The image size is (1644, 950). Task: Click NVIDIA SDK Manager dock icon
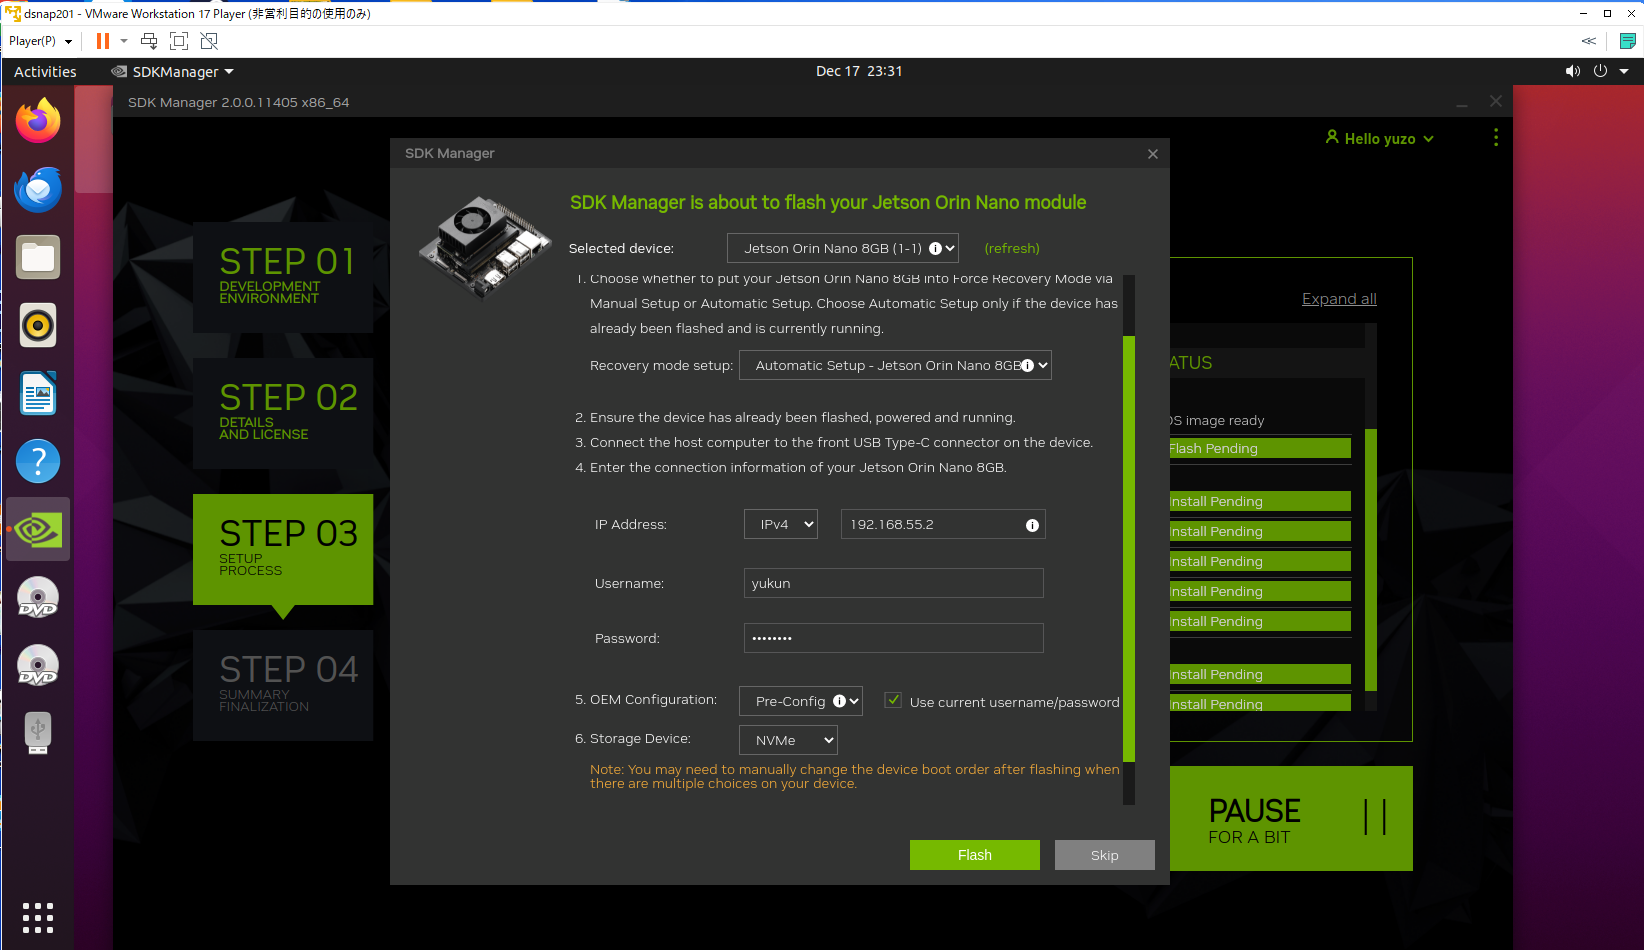click(38, 529)
